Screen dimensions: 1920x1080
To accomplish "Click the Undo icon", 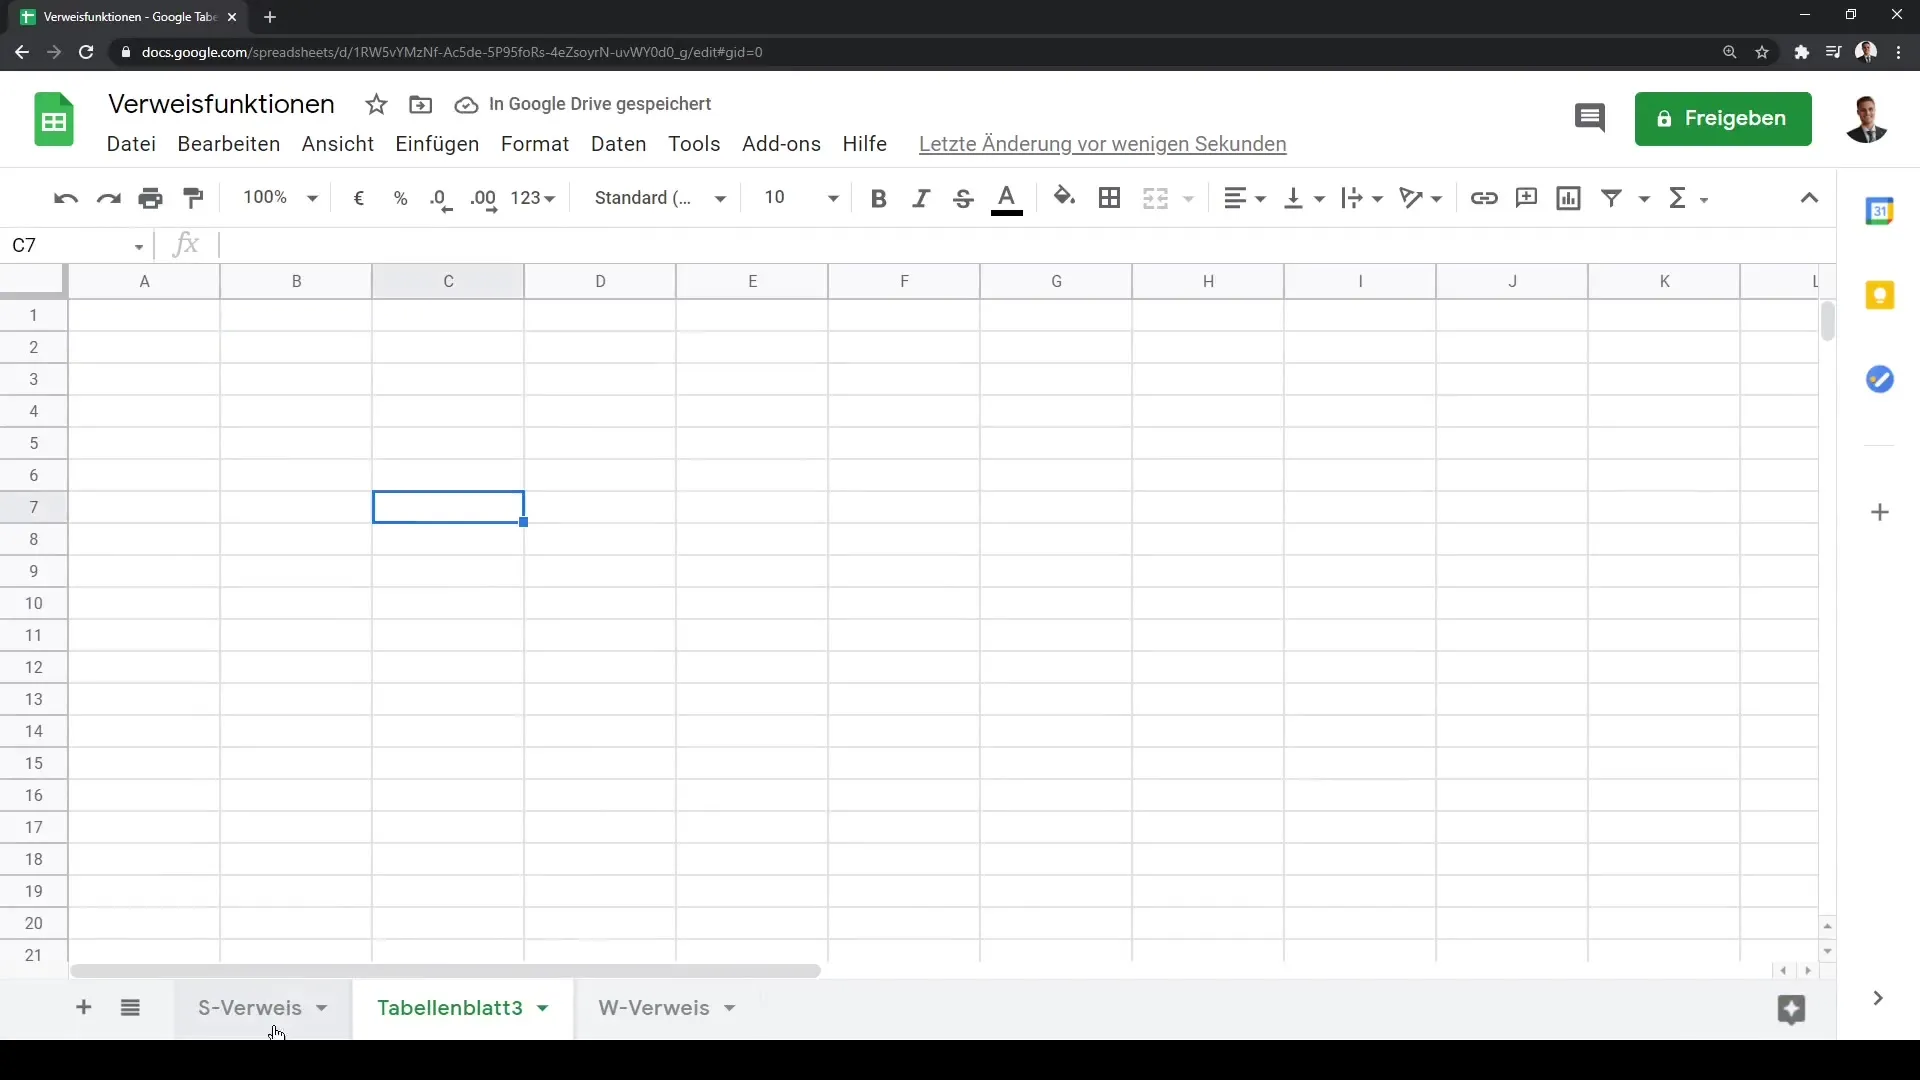I will point(66,198).
